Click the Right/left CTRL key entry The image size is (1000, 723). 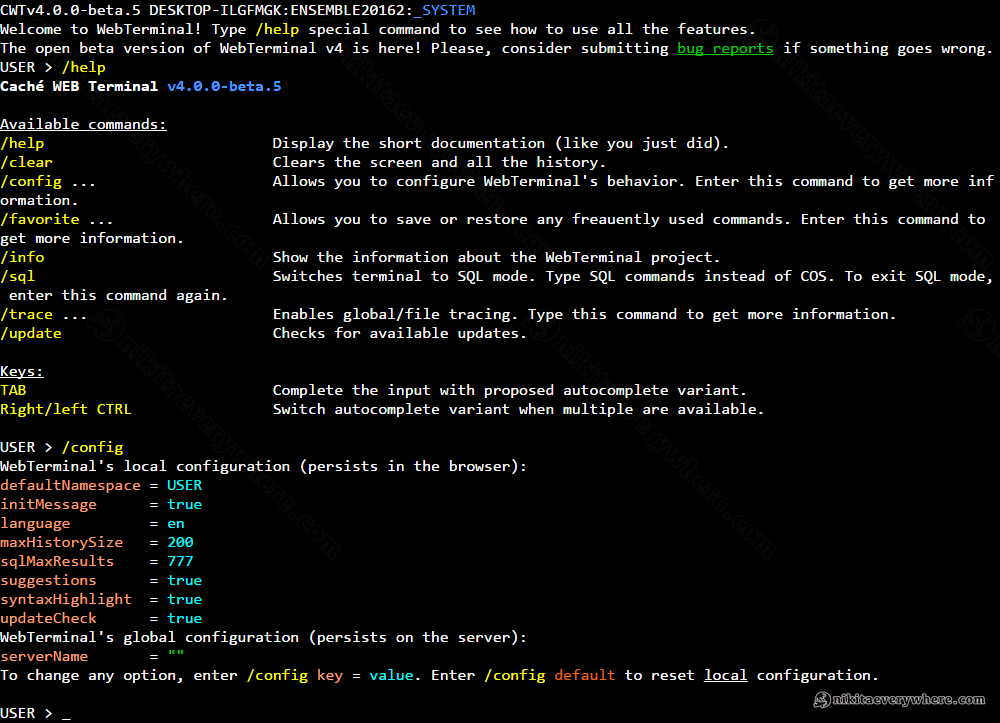pyautogui.click(x=66, y=409)
